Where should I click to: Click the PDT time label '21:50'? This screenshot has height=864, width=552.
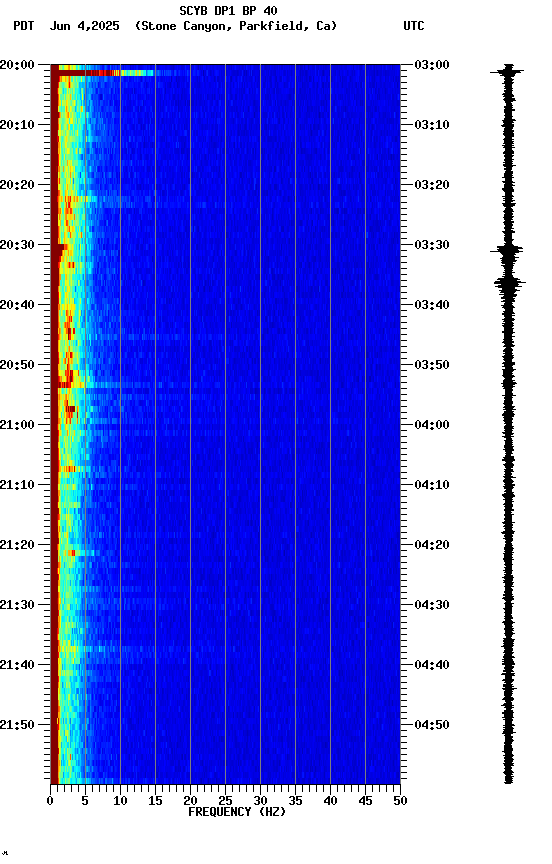tap(17, 725)
